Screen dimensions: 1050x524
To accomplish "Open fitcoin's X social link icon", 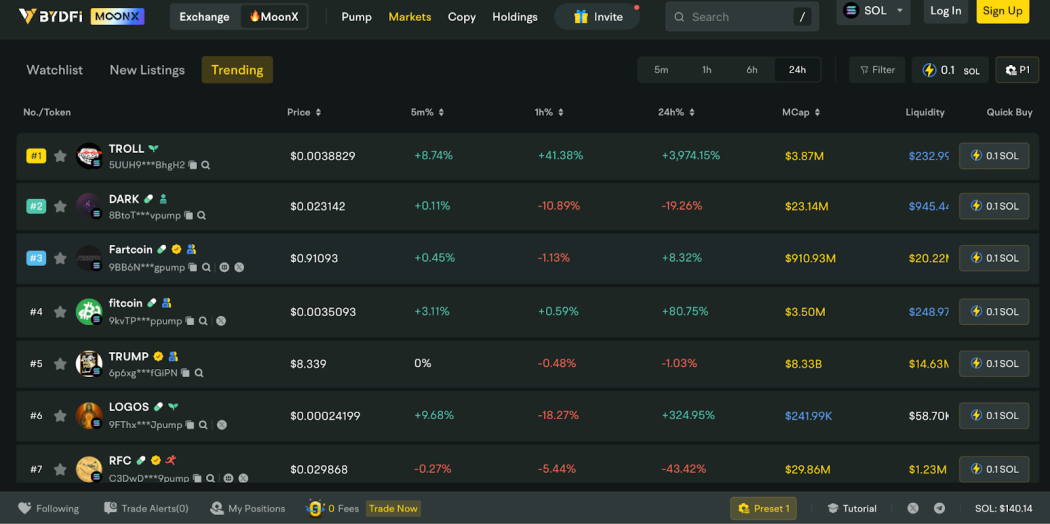I will pyautogui.click(x=221, y=321).
